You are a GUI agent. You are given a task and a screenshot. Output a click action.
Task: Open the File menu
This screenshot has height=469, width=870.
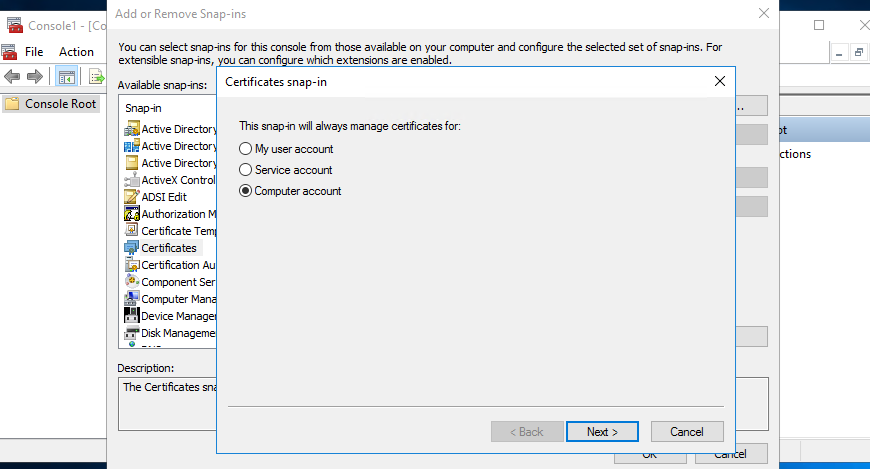pos(34,51)
